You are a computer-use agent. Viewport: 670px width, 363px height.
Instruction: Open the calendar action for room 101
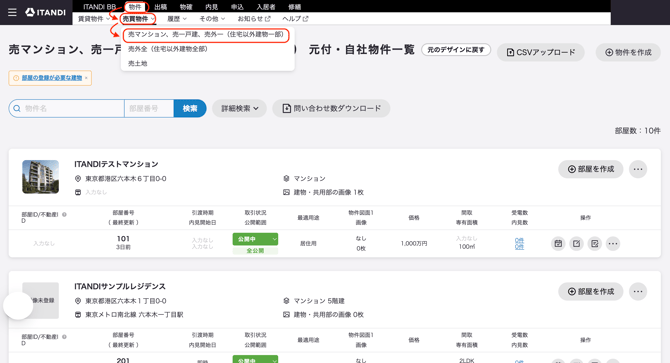pyautogui.click(x=558, y=243)
